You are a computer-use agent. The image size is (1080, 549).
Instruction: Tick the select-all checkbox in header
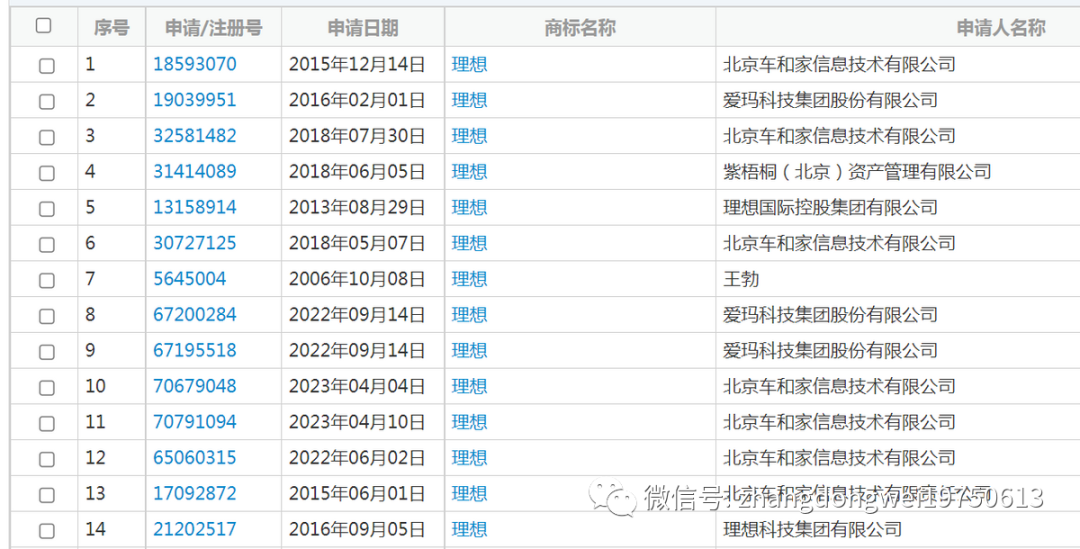click(x=43, y=26)
